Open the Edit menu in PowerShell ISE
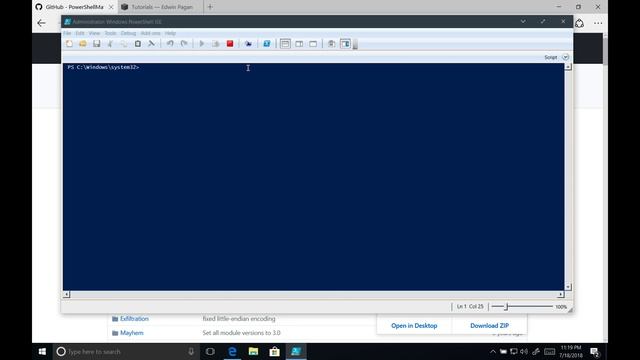This screenshot has width=640, height=360. [80, 33]
